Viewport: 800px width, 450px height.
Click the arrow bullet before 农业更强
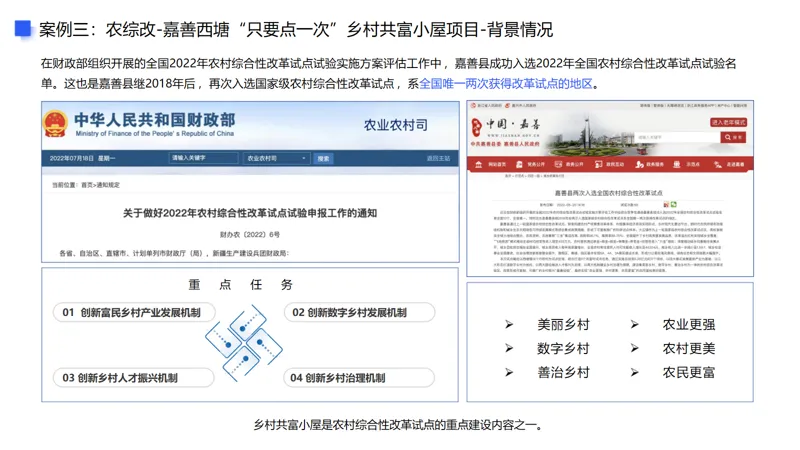point(634,324)
